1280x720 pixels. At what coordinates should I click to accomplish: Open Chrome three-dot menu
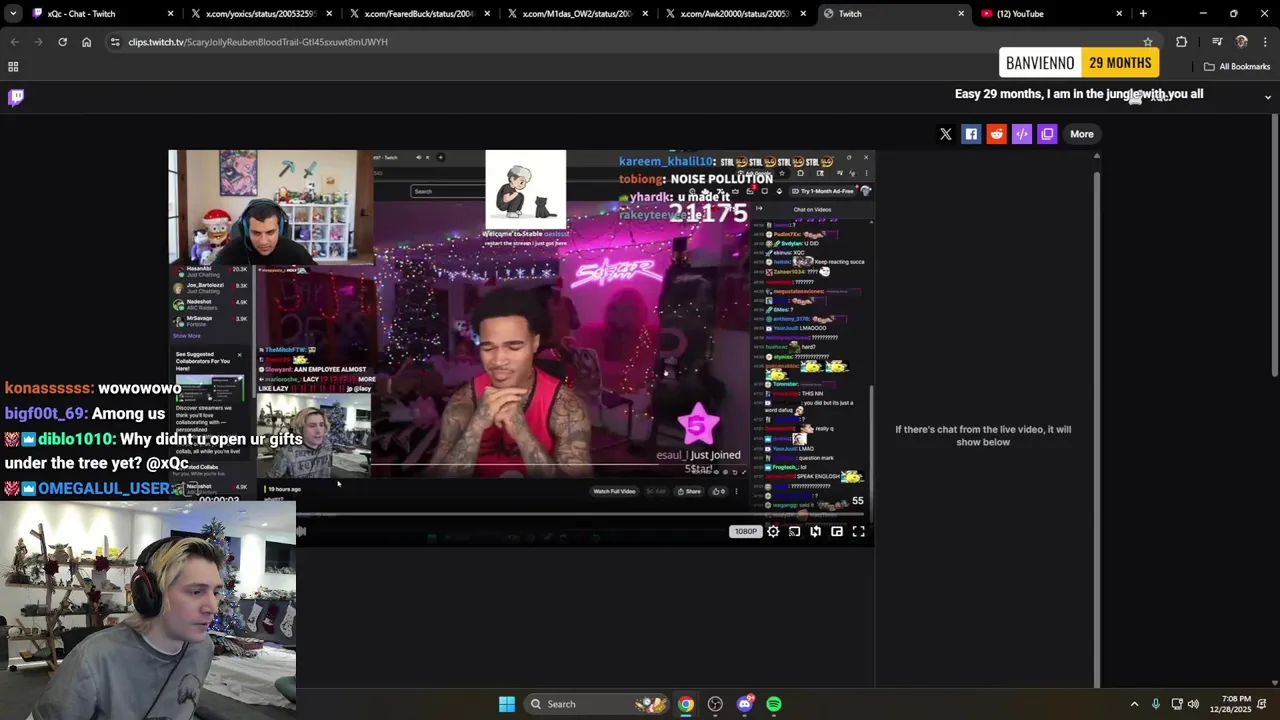[1265, 42]
